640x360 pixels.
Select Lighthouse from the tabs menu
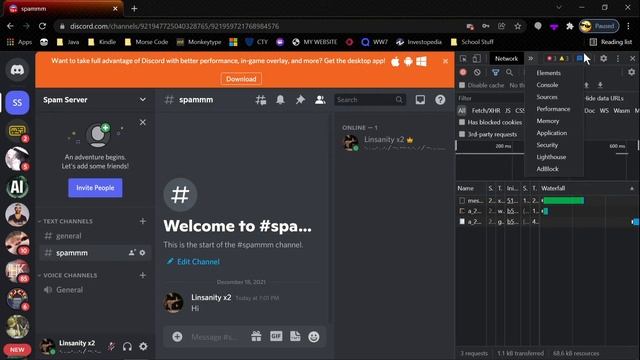coord(551,157)
